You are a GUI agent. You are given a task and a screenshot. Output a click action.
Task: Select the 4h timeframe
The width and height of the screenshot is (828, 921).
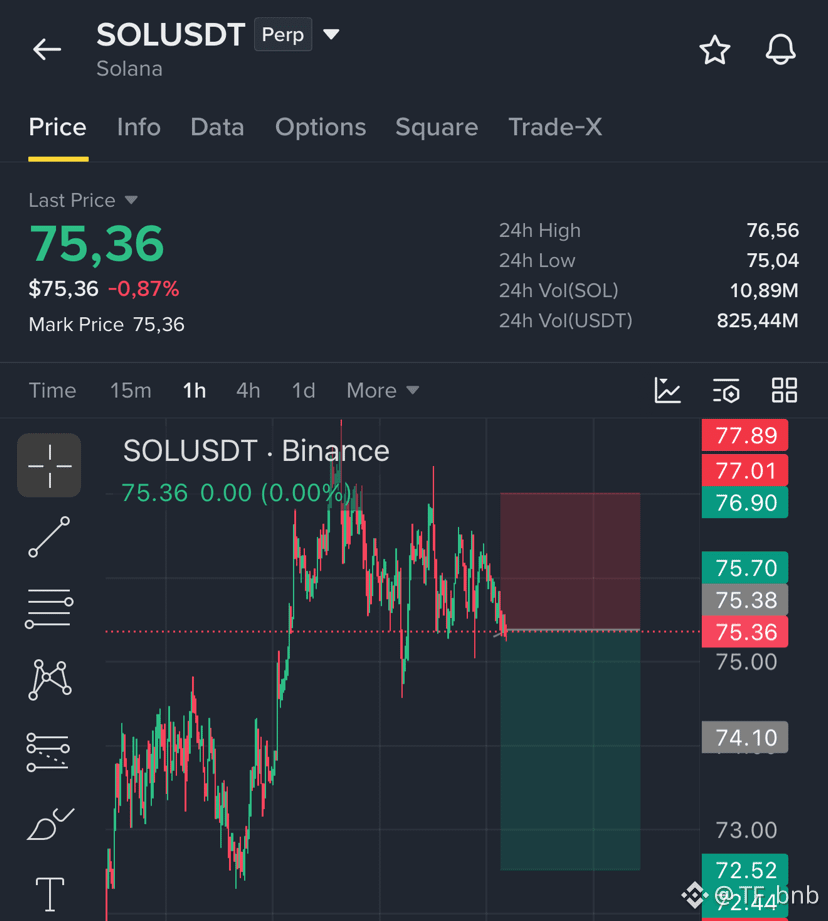(x=248, y=391)
